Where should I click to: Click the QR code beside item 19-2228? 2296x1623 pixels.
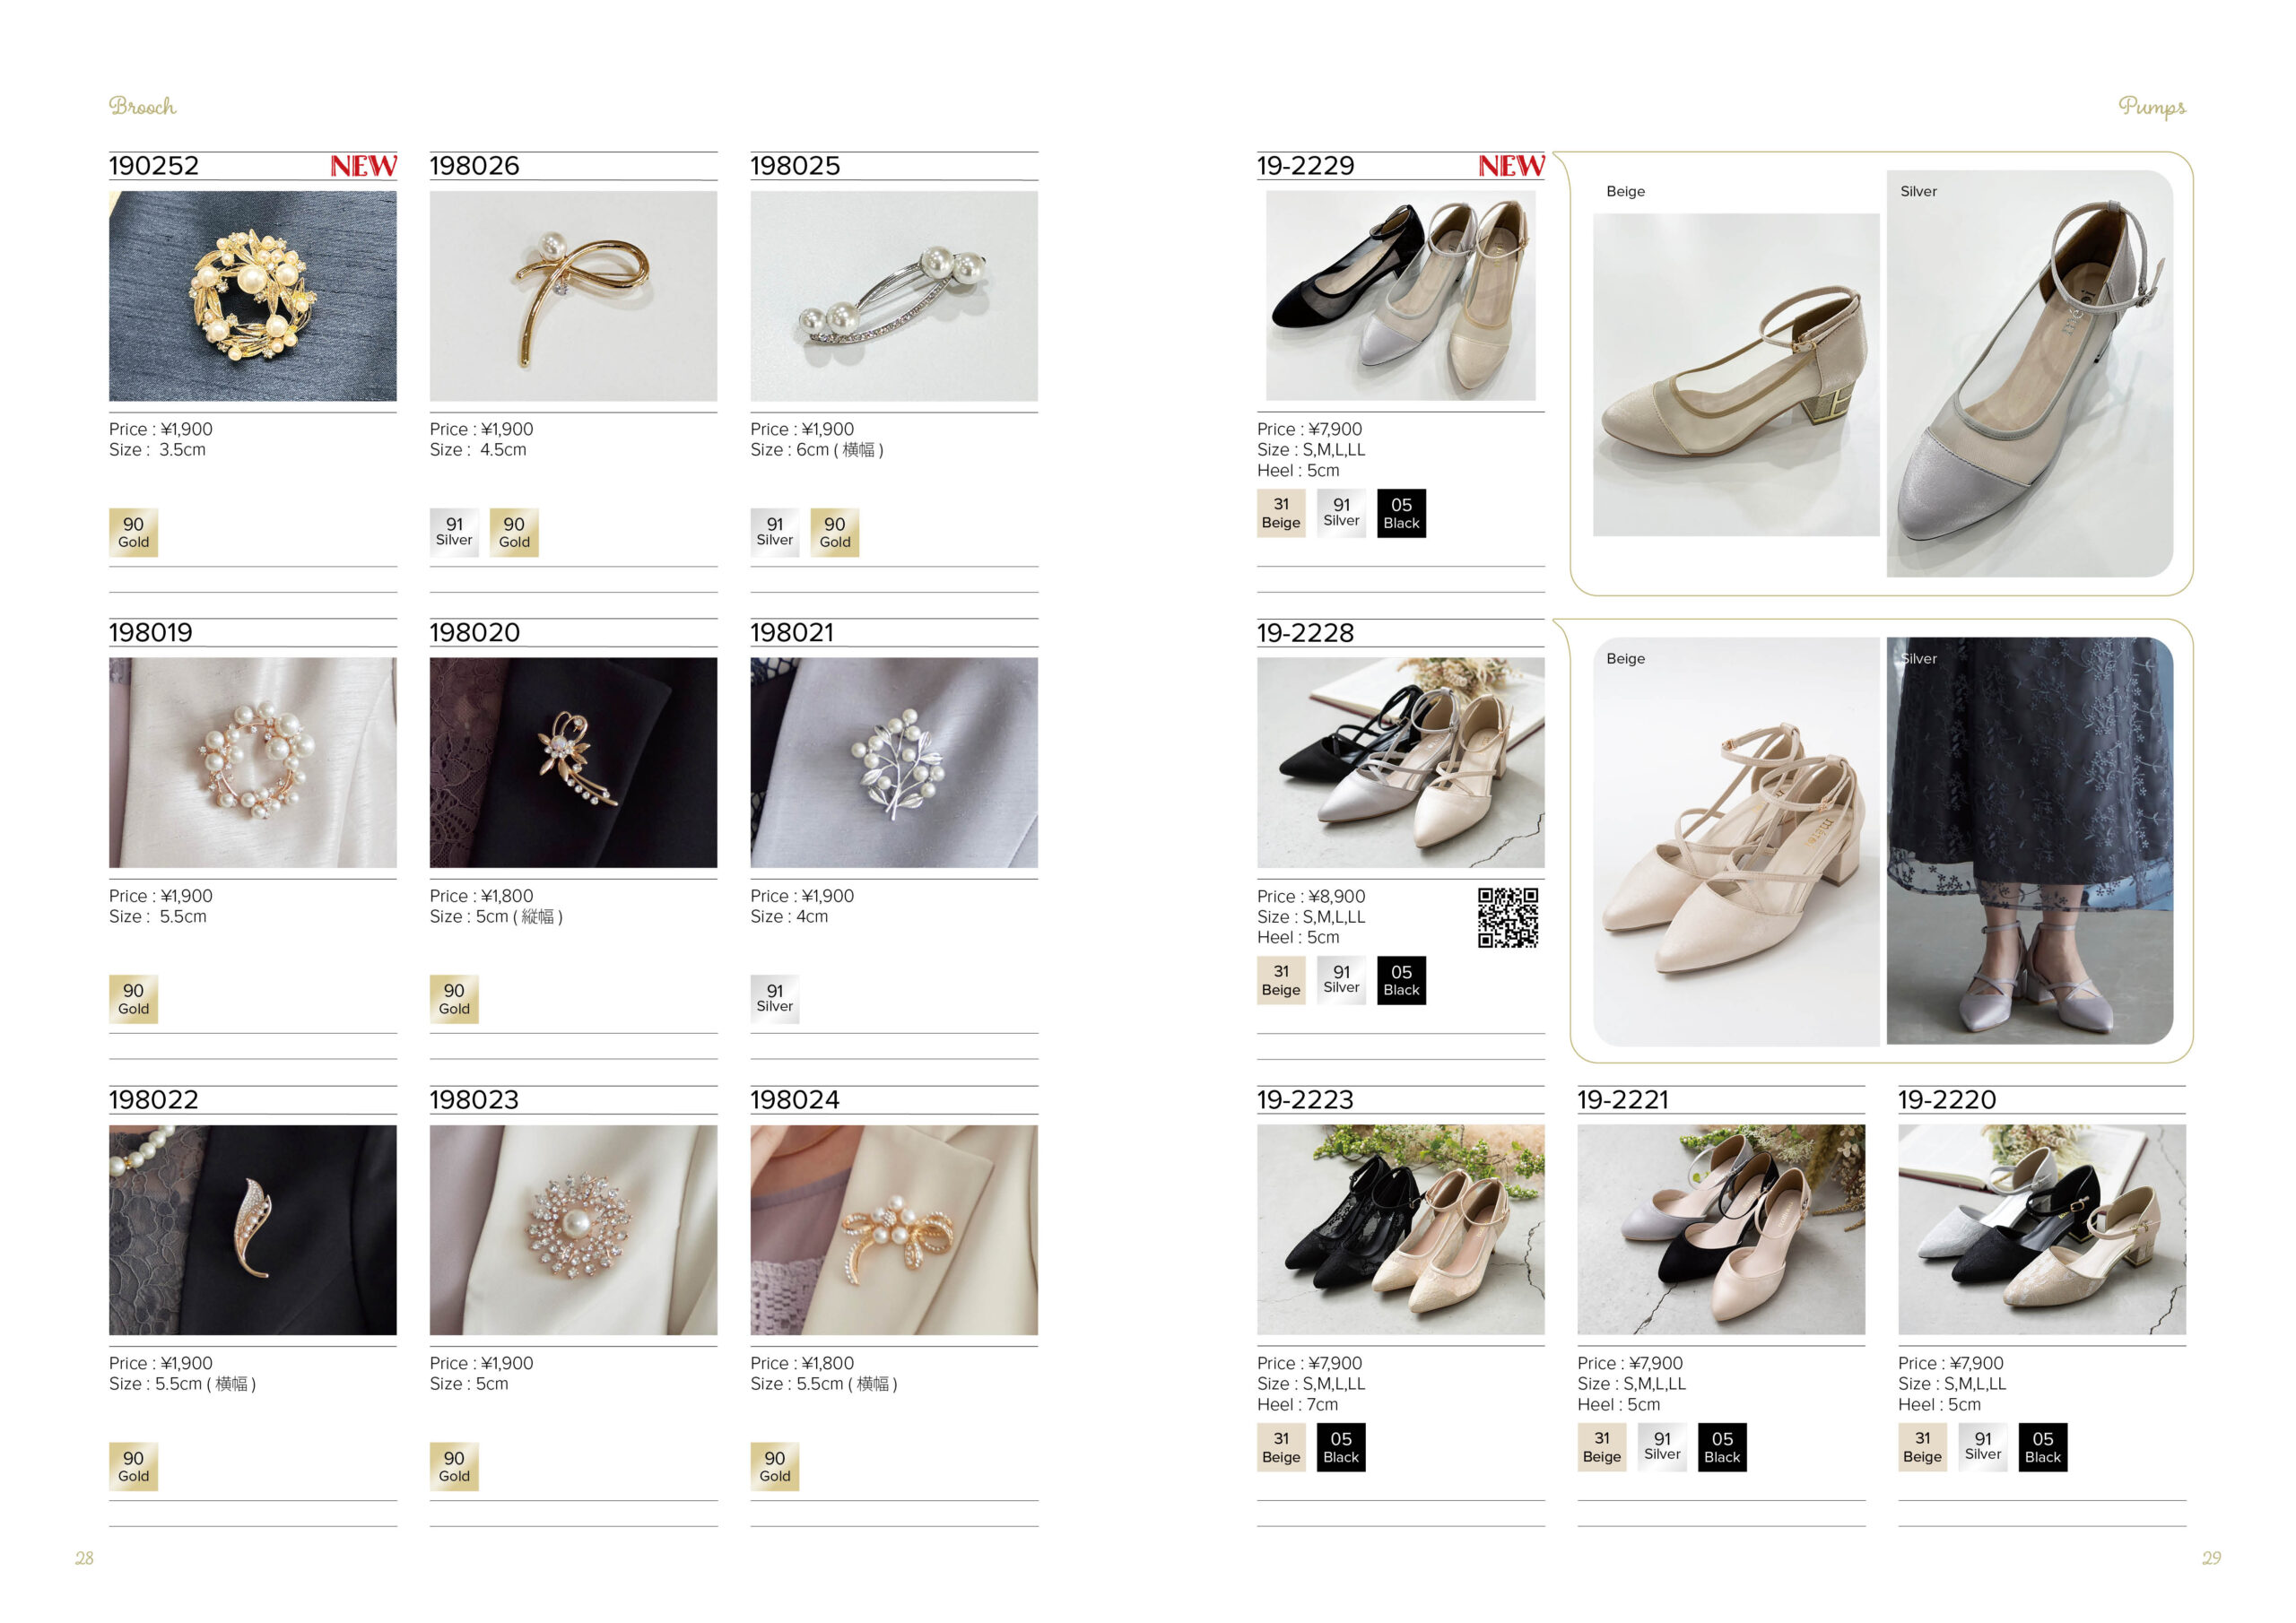(x=1508, y=917)
